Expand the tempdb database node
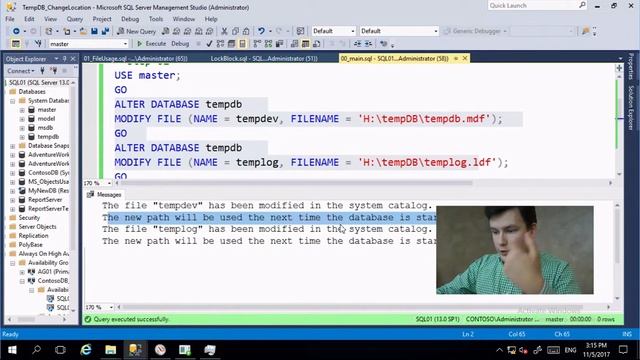The height and width of the screenshot is (360, 640). tap(22, 137)
